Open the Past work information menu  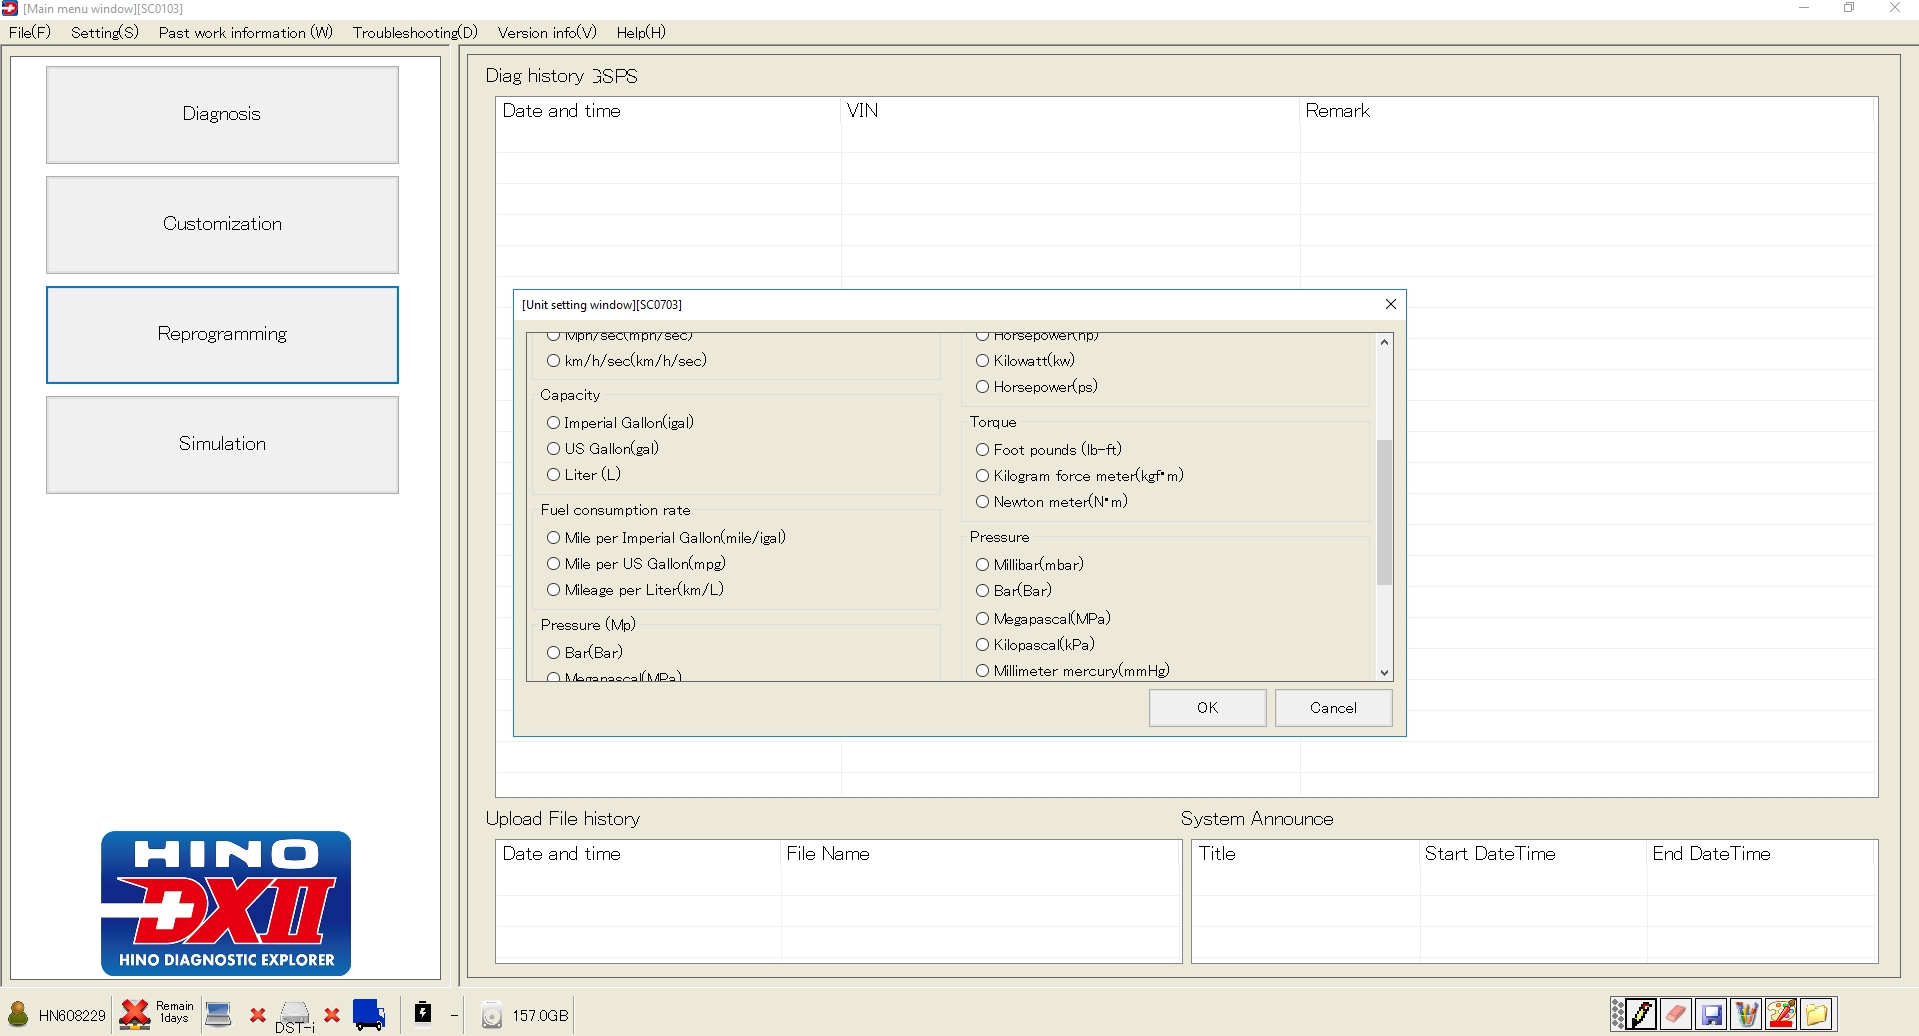[x=244, y=32]
